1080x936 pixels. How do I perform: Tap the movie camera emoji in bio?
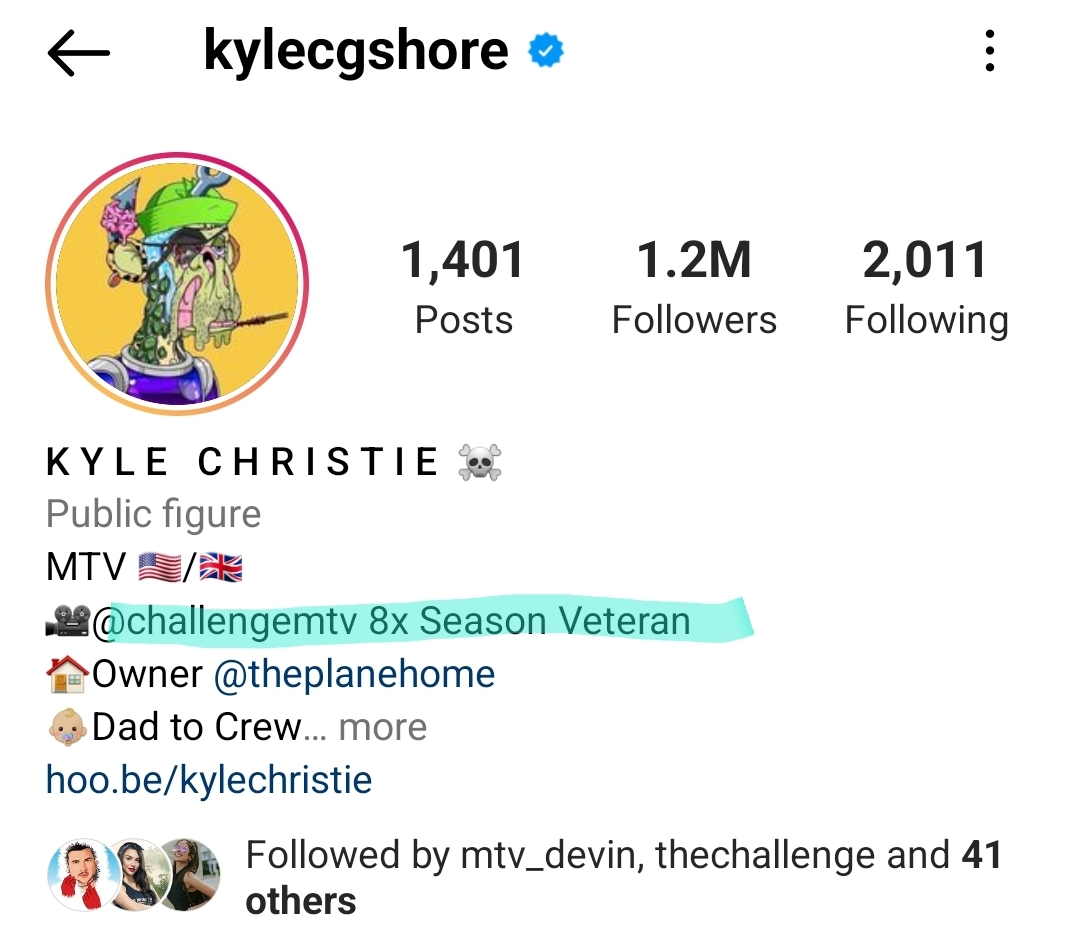click(68, 621)
